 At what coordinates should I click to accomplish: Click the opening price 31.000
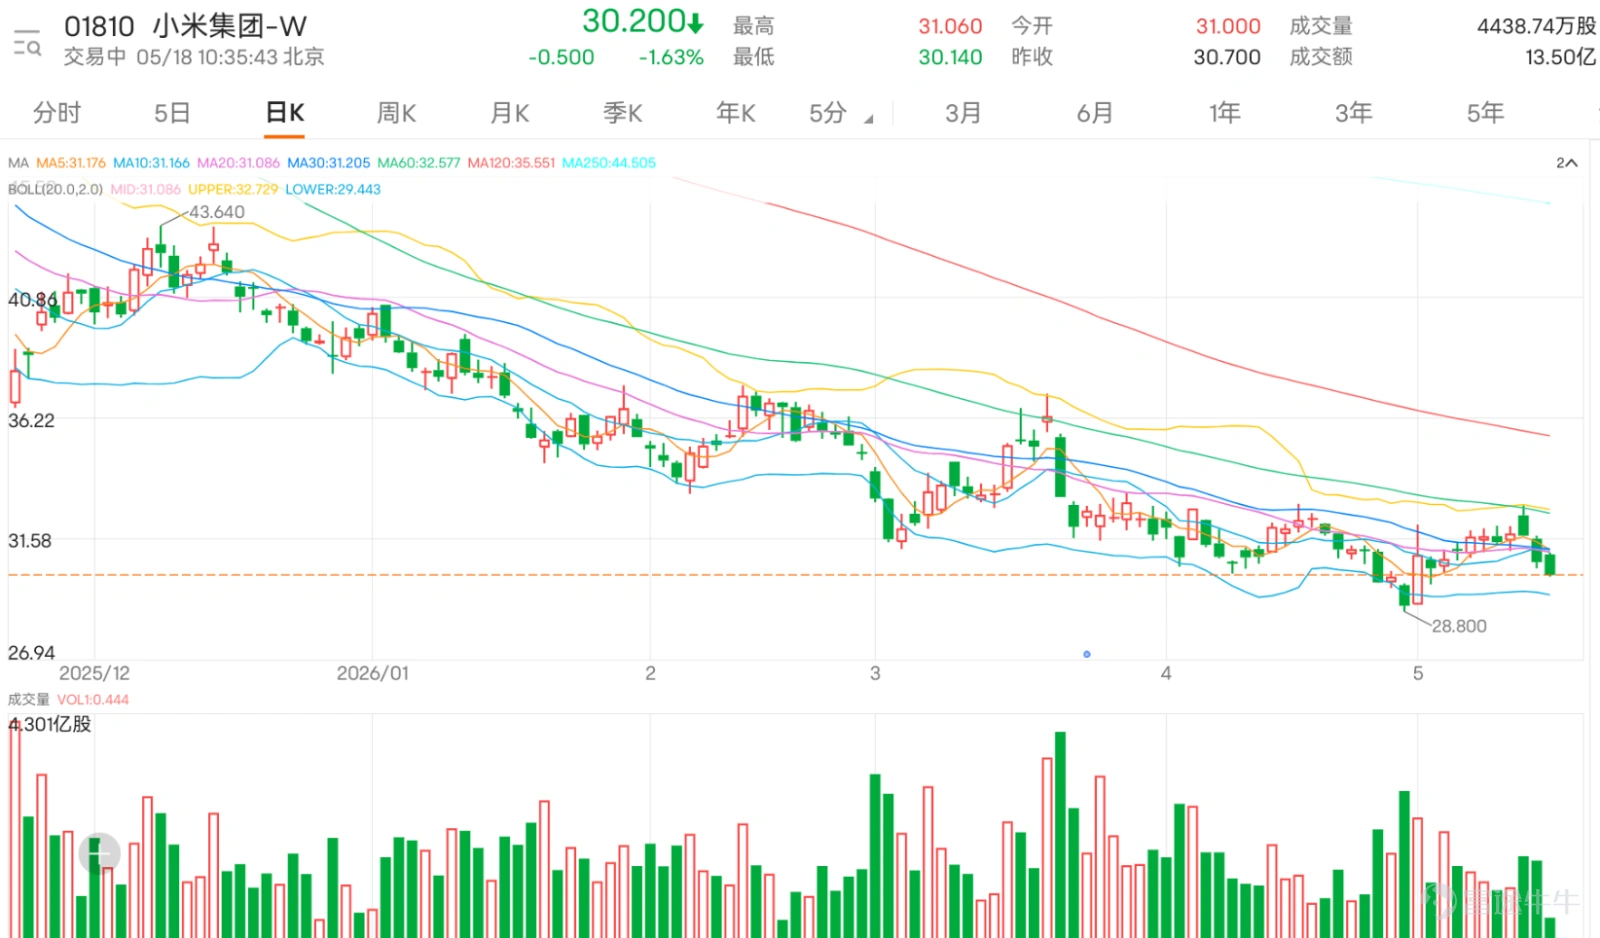click(1228, 26)
